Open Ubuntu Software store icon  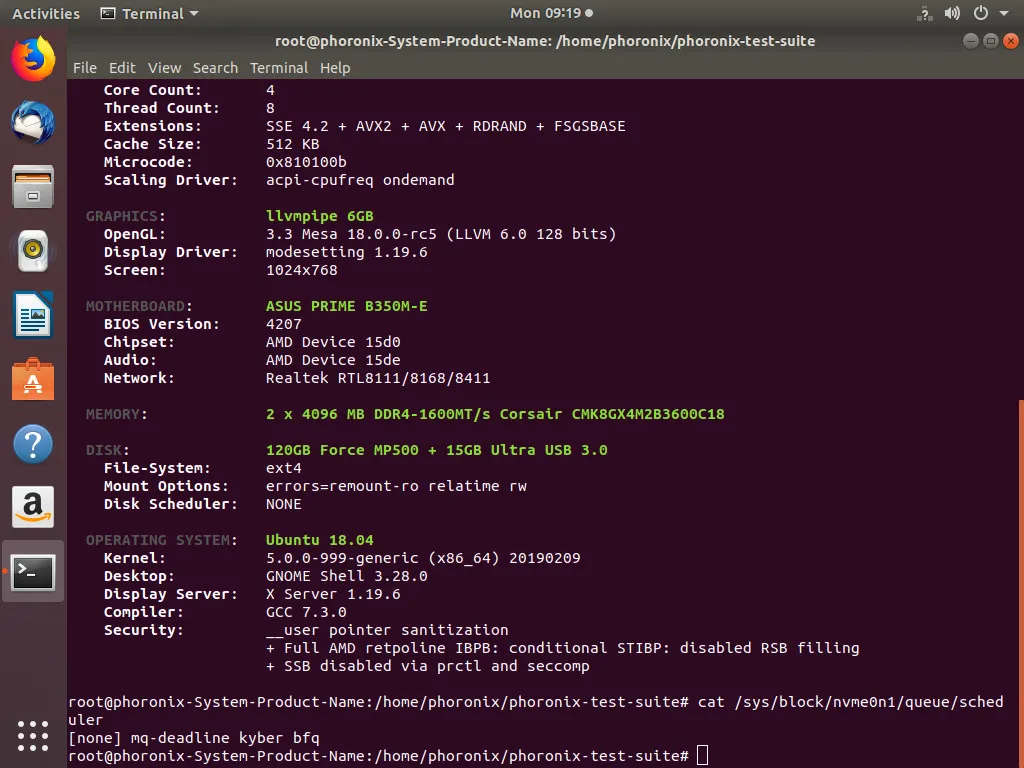click(33, 380)
